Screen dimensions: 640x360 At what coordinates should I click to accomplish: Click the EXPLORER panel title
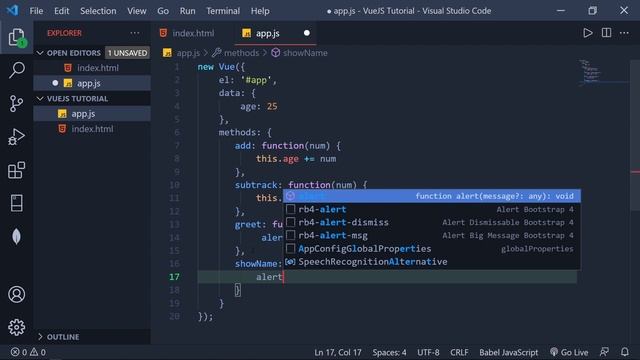coord(64,33)
